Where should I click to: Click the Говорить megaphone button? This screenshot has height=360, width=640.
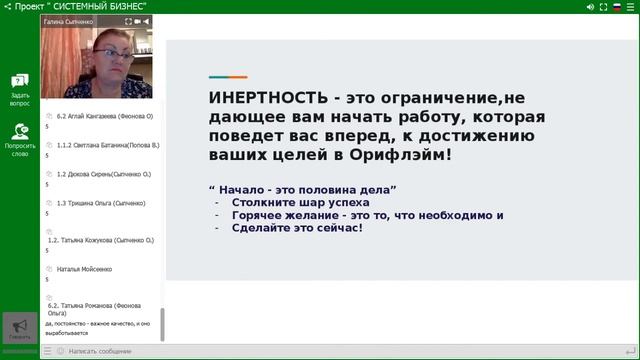point(20,328)
